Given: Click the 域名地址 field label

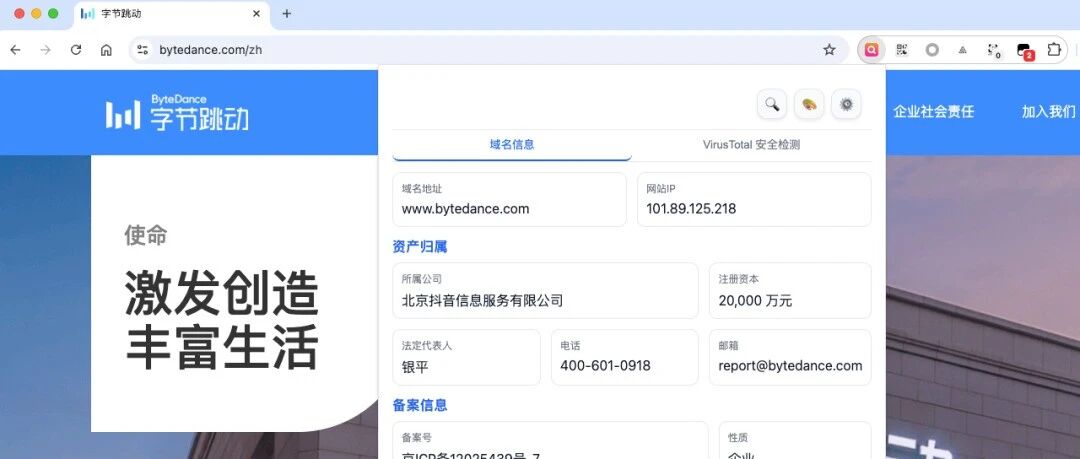Looking at the screenshot, I should tap(422, 188).
